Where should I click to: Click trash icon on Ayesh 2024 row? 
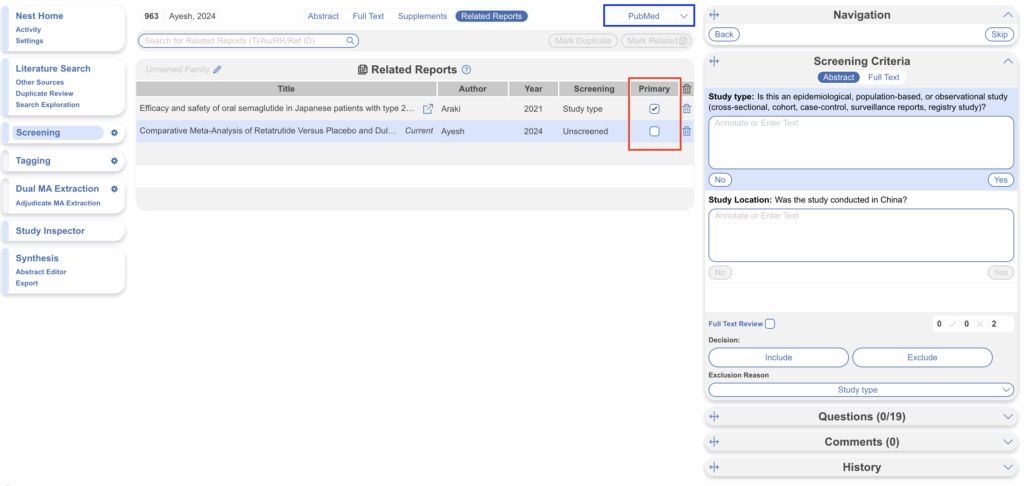pos(686,131)
